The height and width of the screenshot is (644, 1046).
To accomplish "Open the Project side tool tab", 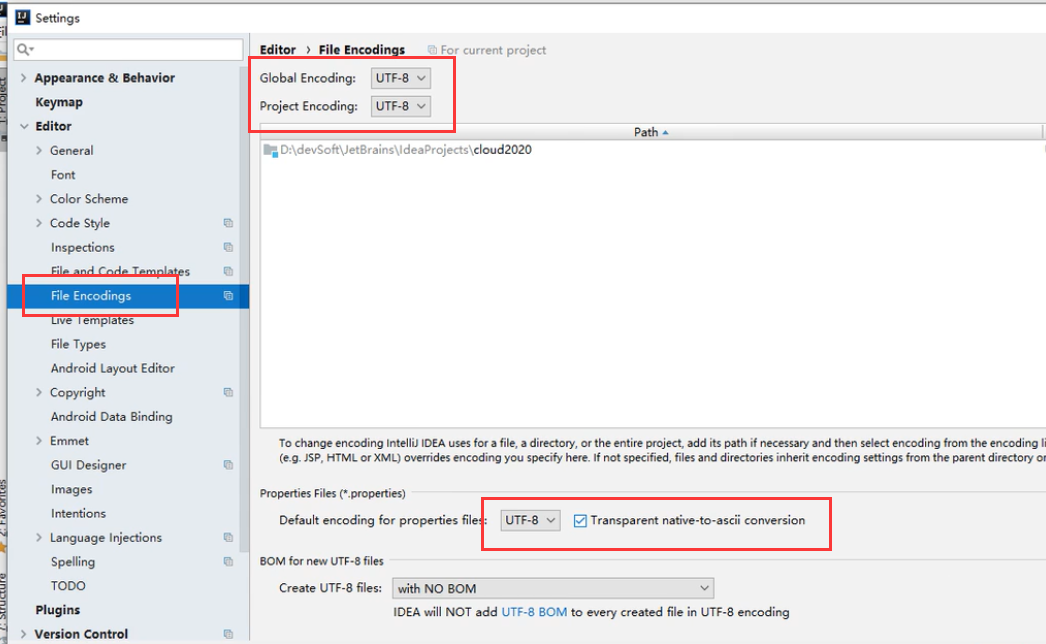I will tap(3, 100).
